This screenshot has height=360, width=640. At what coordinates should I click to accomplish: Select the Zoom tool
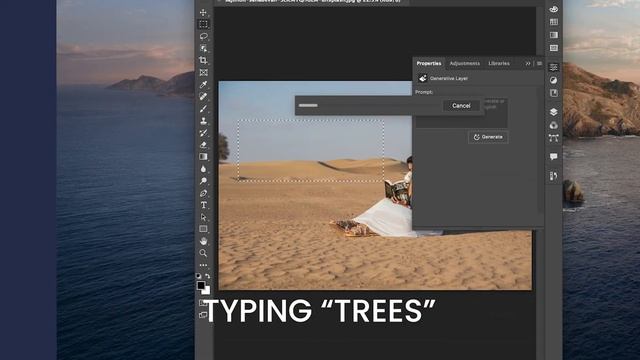coord(203,253)
